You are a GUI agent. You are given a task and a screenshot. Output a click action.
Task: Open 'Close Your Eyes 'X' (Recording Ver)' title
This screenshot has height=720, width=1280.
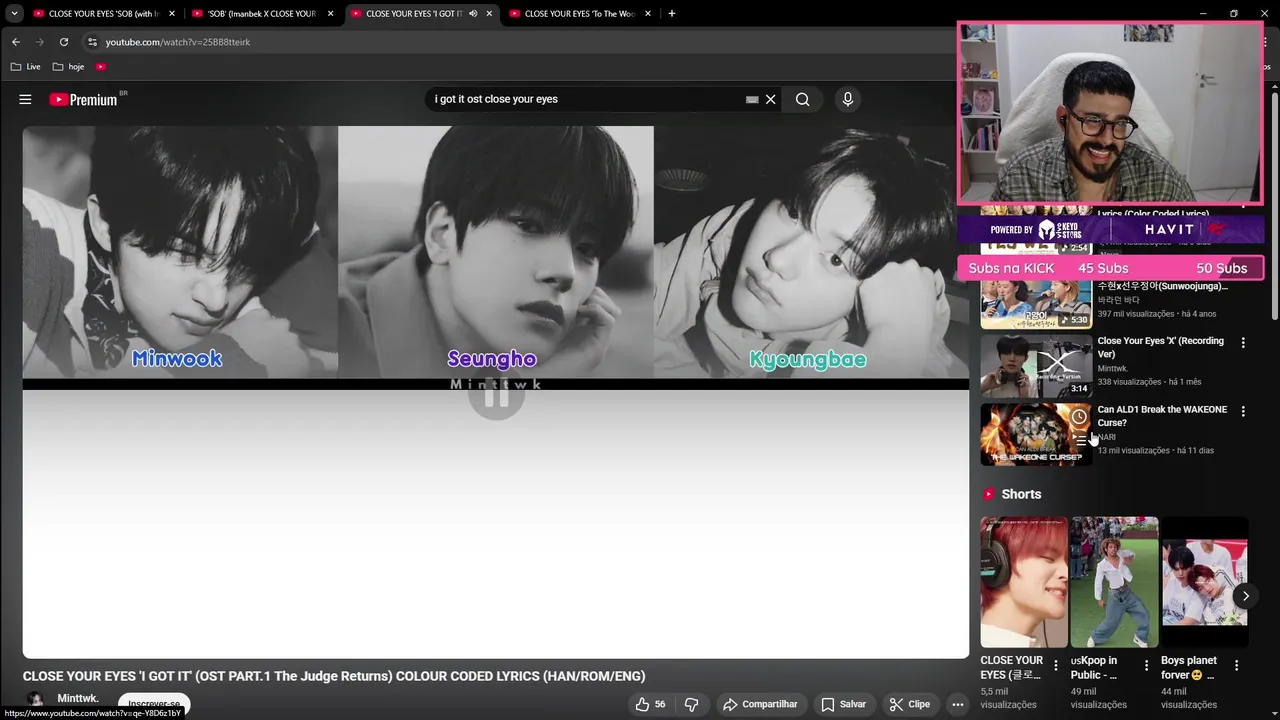point(1160,347)
